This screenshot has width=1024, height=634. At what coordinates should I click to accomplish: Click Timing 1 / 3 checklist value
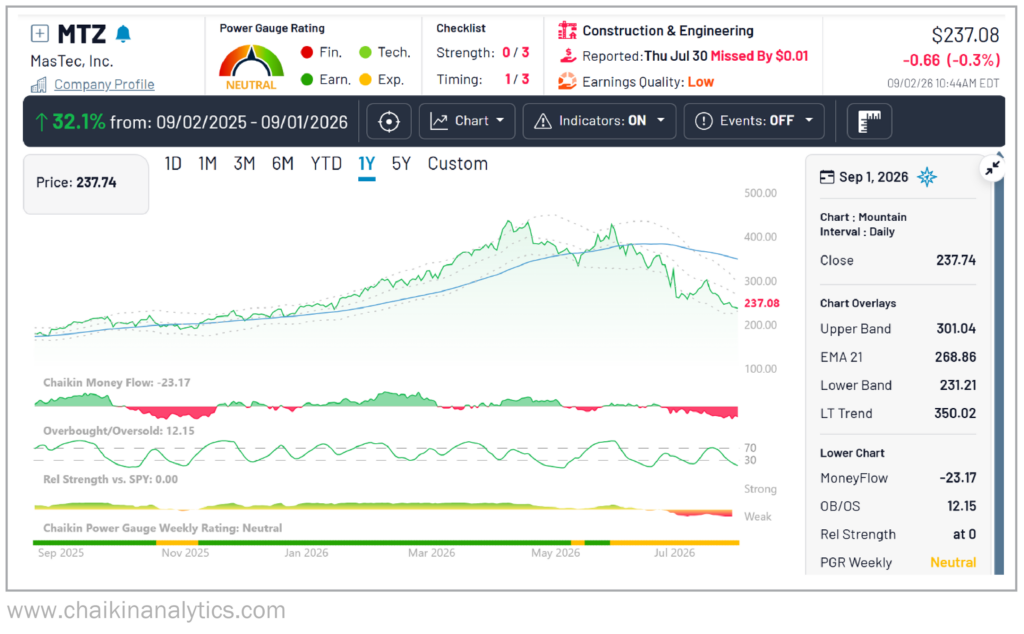[517, 79]
